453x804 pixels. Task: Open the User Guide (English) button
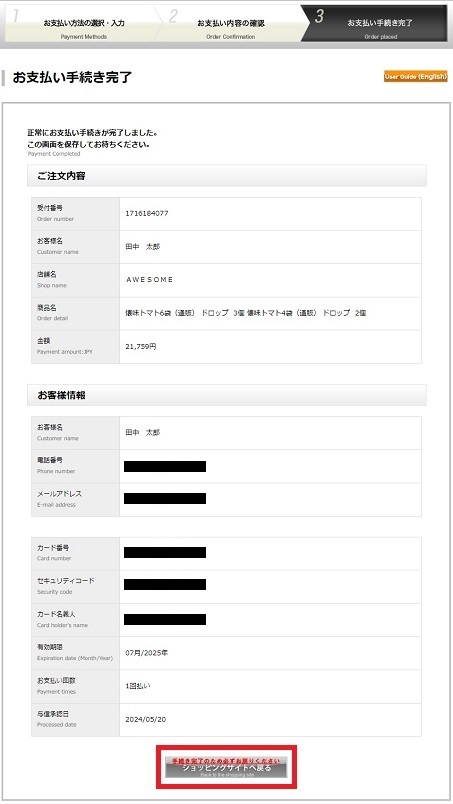pos(416,76)
